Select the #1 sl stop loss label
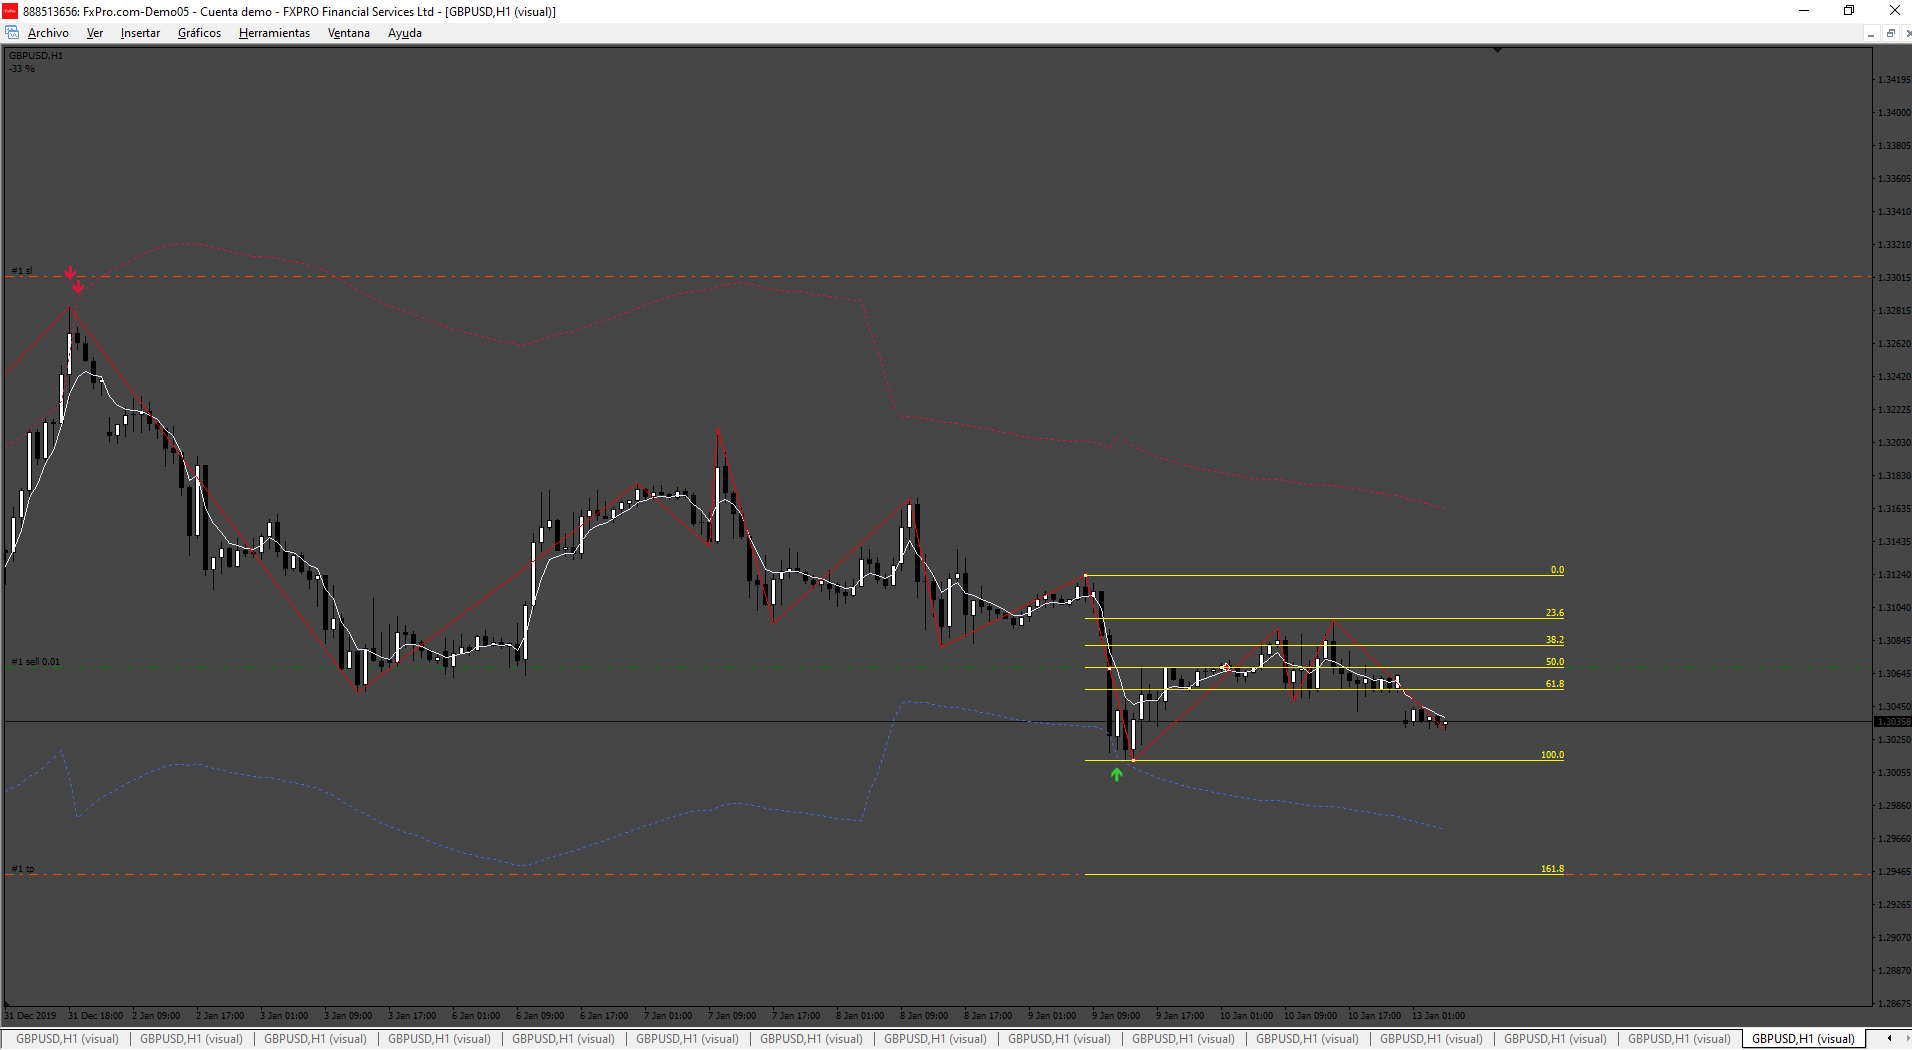Image resolution: width=1912 pixels, height=1050 pixels. pyautogui.click(x=21, y=271)
